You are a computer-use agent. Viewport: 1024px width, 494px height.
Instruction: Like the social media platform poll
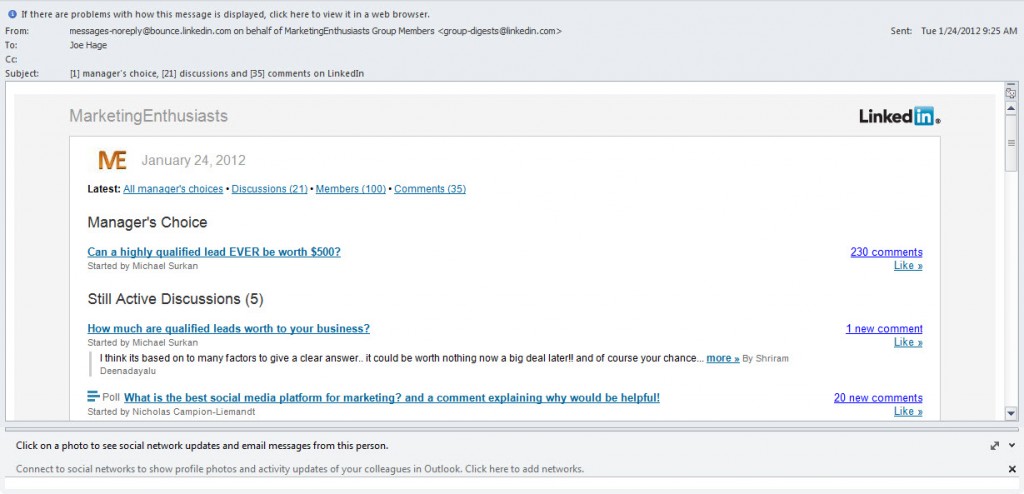point(908,412)
